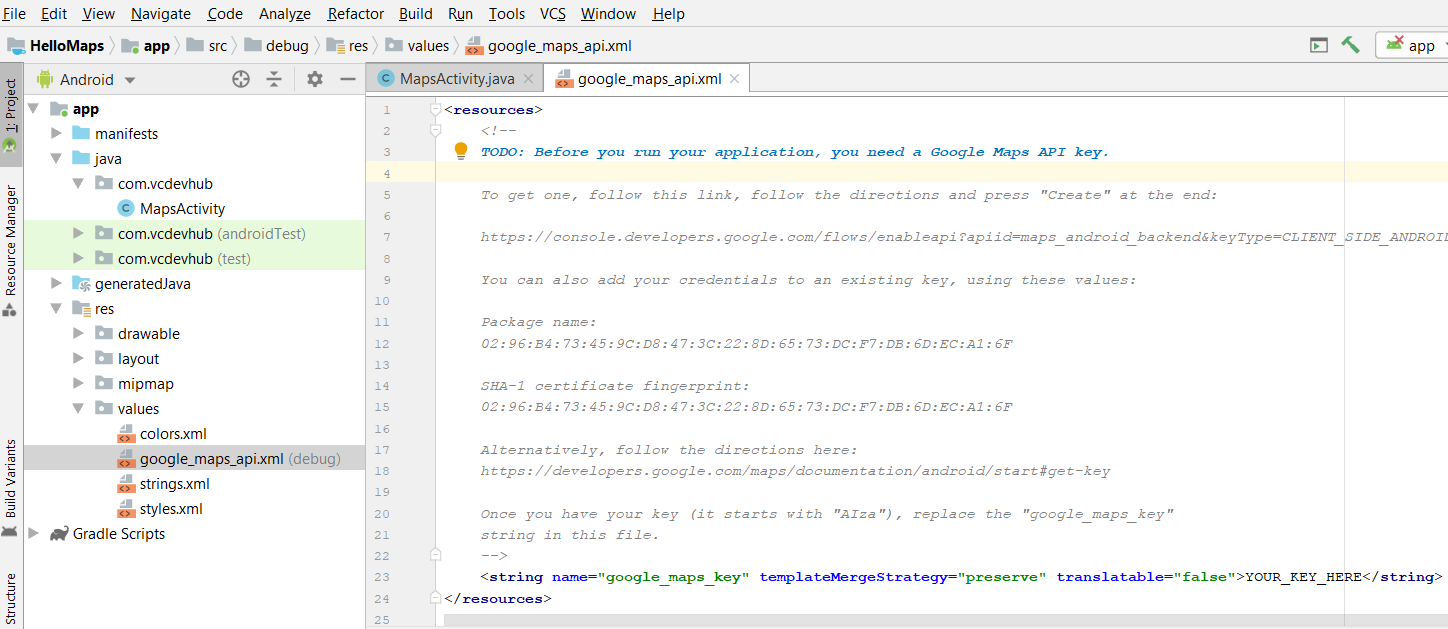Collapse the java folder arrow
The image size is (1448, 629).
(57, 159)
